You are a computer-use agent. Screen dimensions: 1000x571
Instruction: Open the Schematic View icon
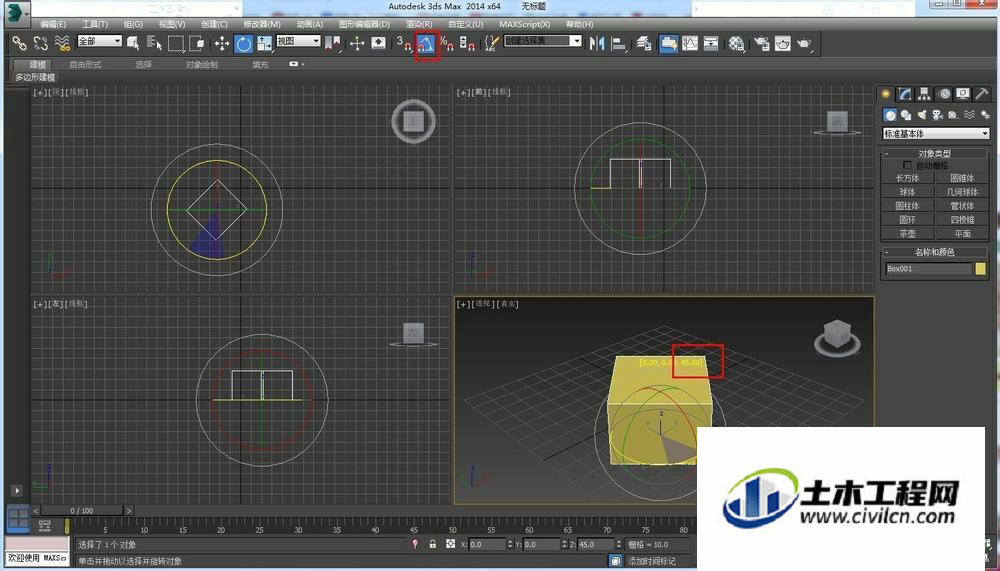coord(710,43)
